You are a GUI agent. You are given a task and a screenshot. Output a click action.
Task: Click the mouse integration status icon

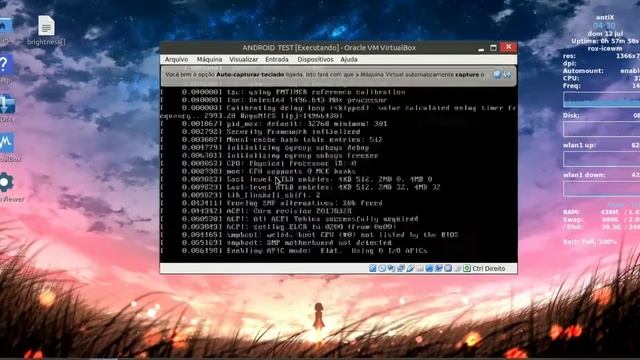tap(457, 268)
